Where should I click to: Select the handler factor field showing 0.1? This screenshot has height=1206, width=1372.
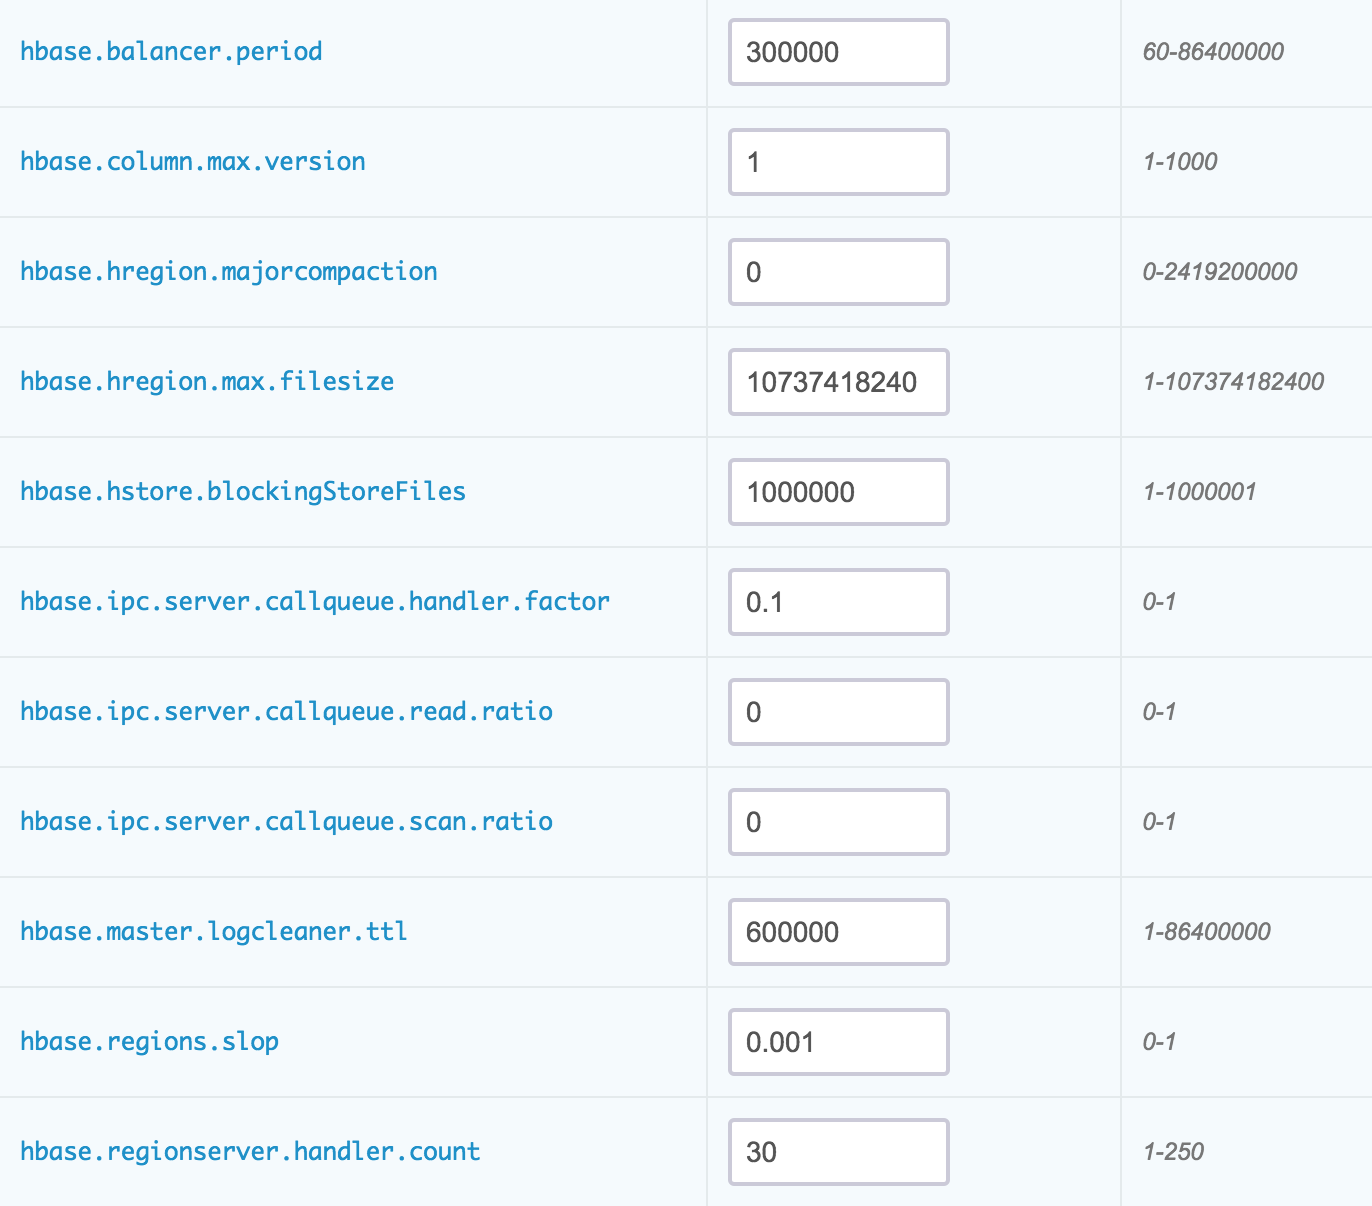coord(838,602)
